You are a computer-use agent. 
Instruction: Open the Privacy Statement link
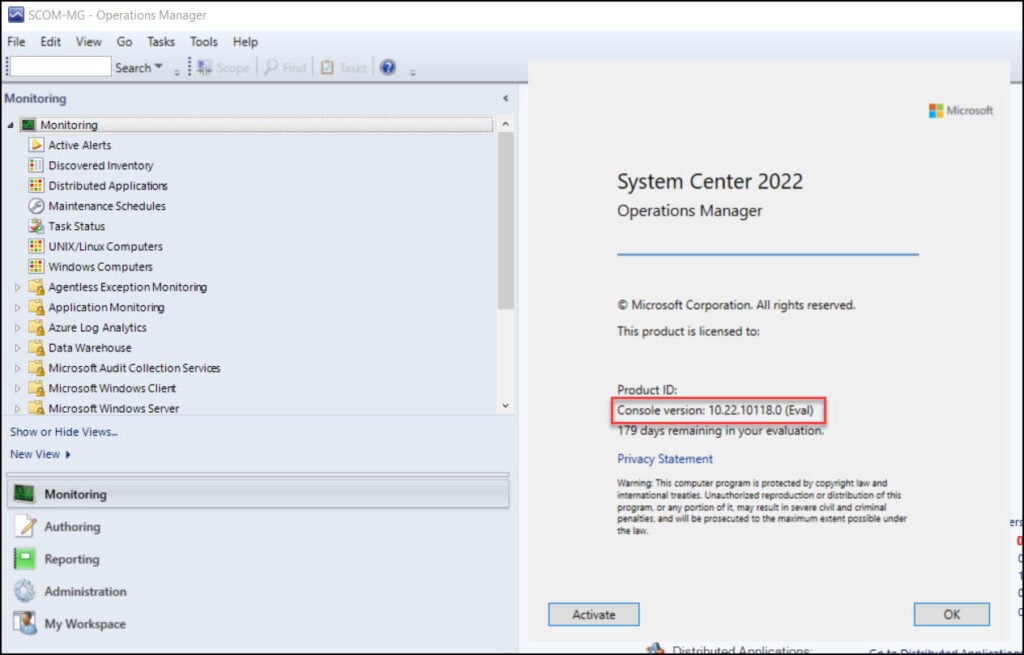click(665, 459)
